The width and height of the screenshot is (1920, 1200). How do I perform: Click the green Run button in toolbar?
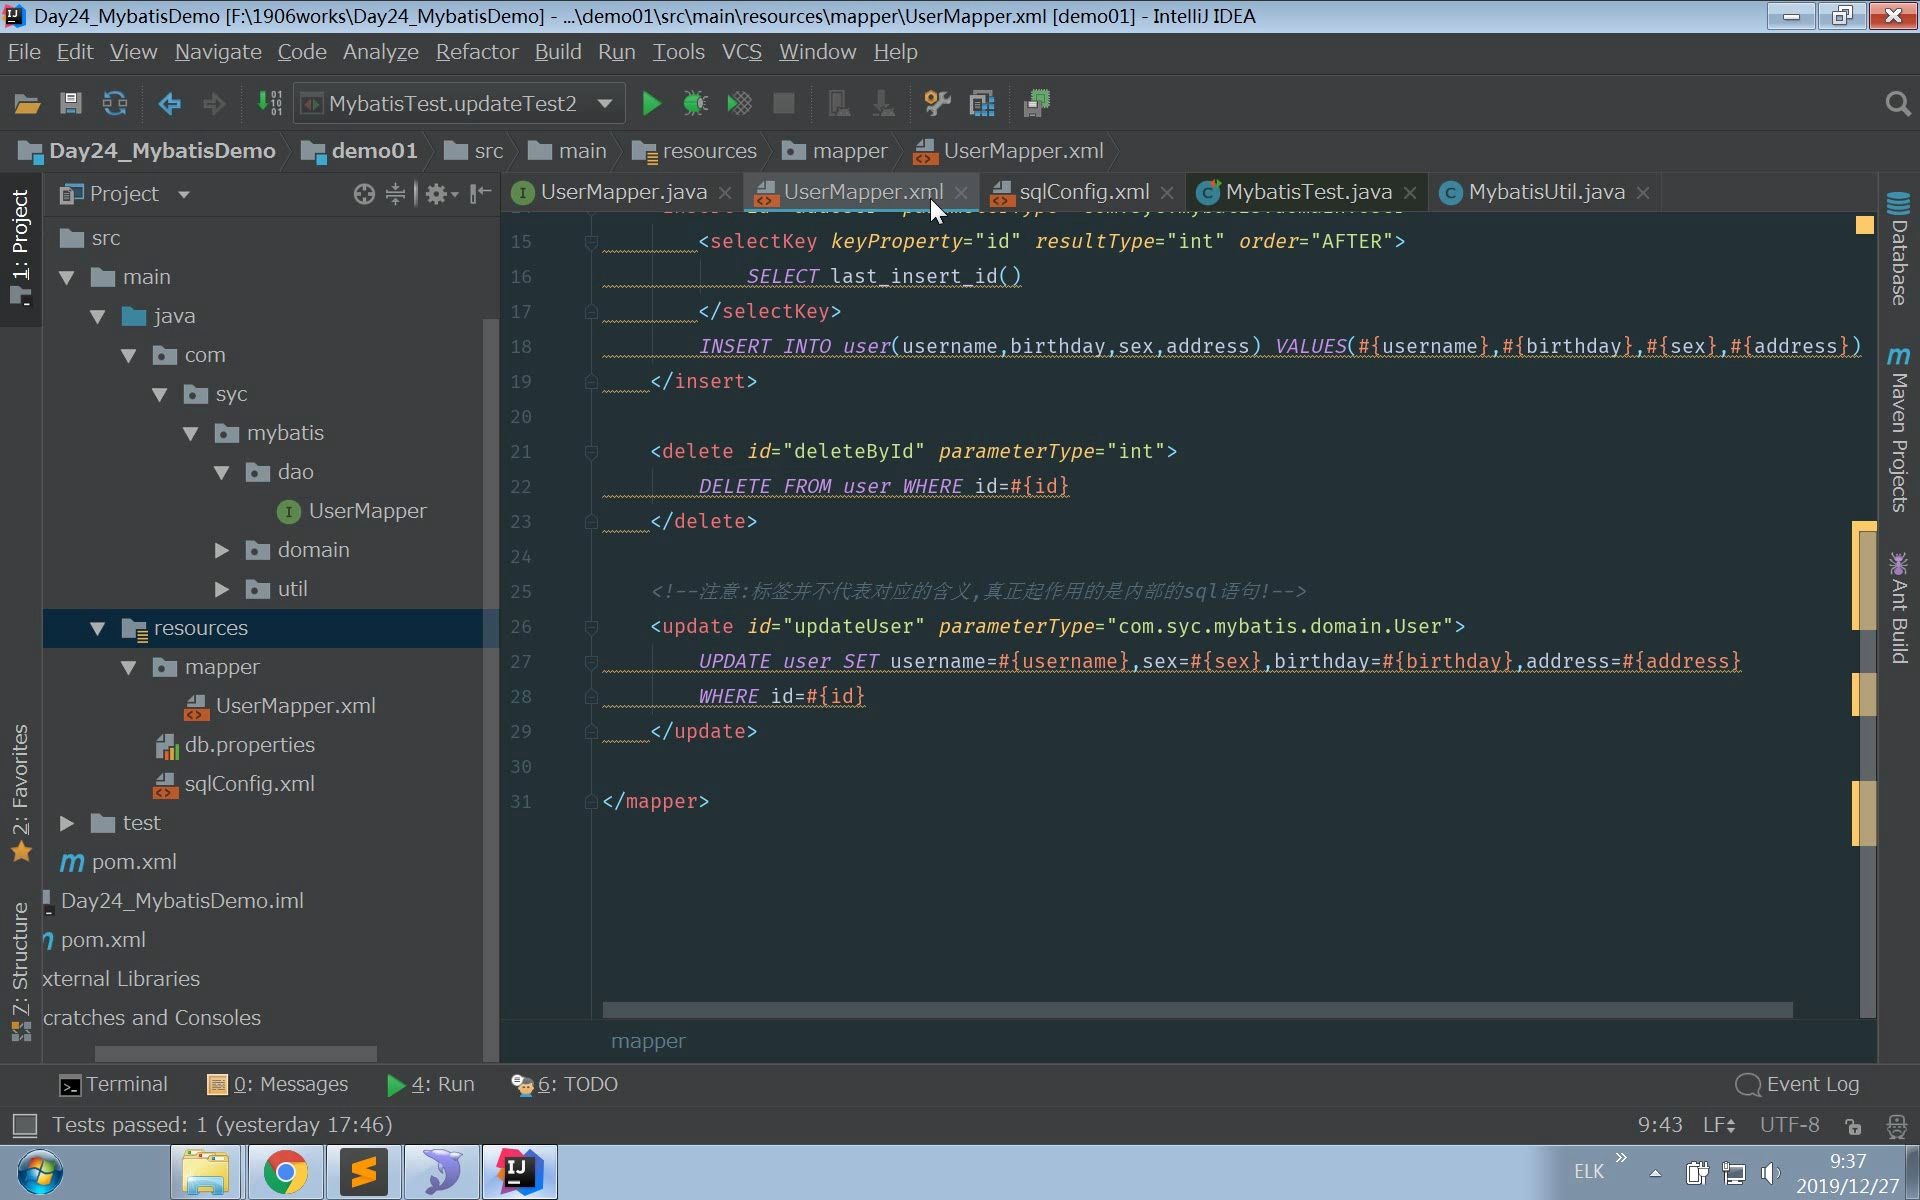(651, 103)
